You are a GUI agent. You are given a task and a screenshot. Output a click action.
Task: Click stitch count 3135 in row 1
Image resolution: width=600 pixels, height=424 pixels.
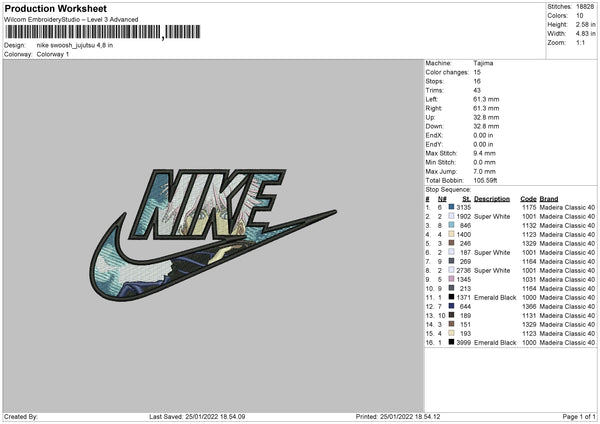click(463, 207)
